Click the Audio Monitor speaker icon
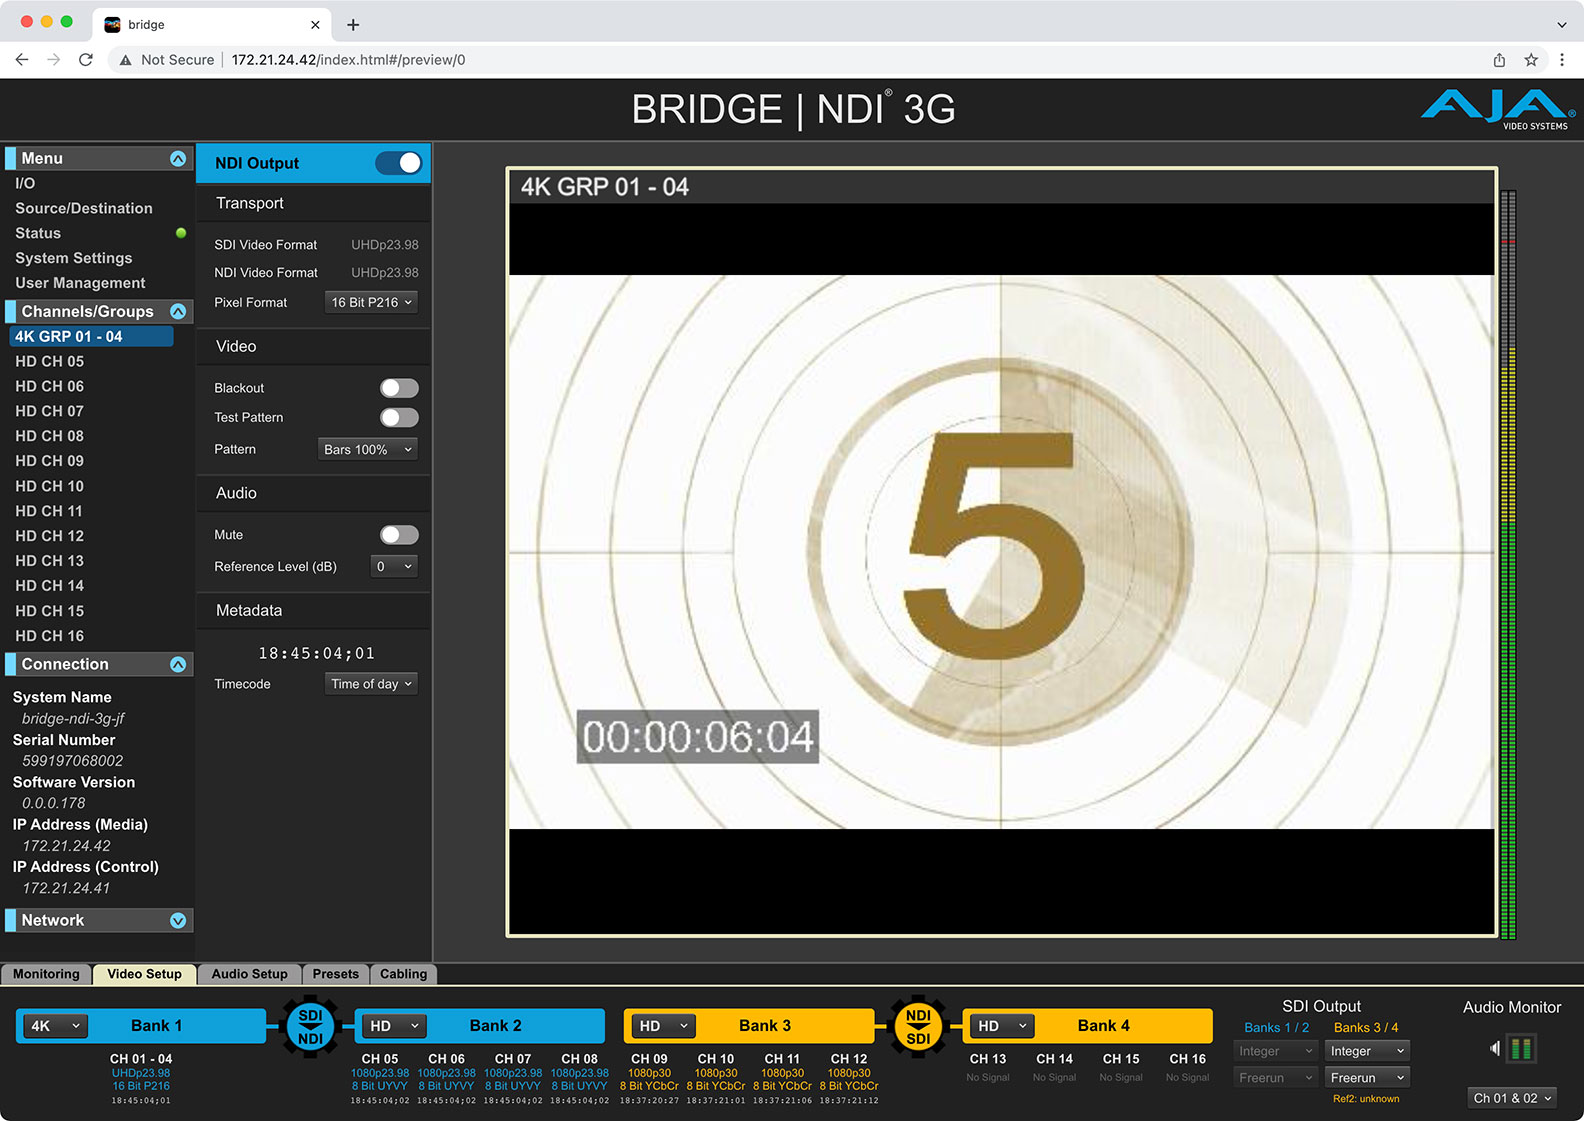This screenshot has width=1584, height=1121. (1495, 1048)
